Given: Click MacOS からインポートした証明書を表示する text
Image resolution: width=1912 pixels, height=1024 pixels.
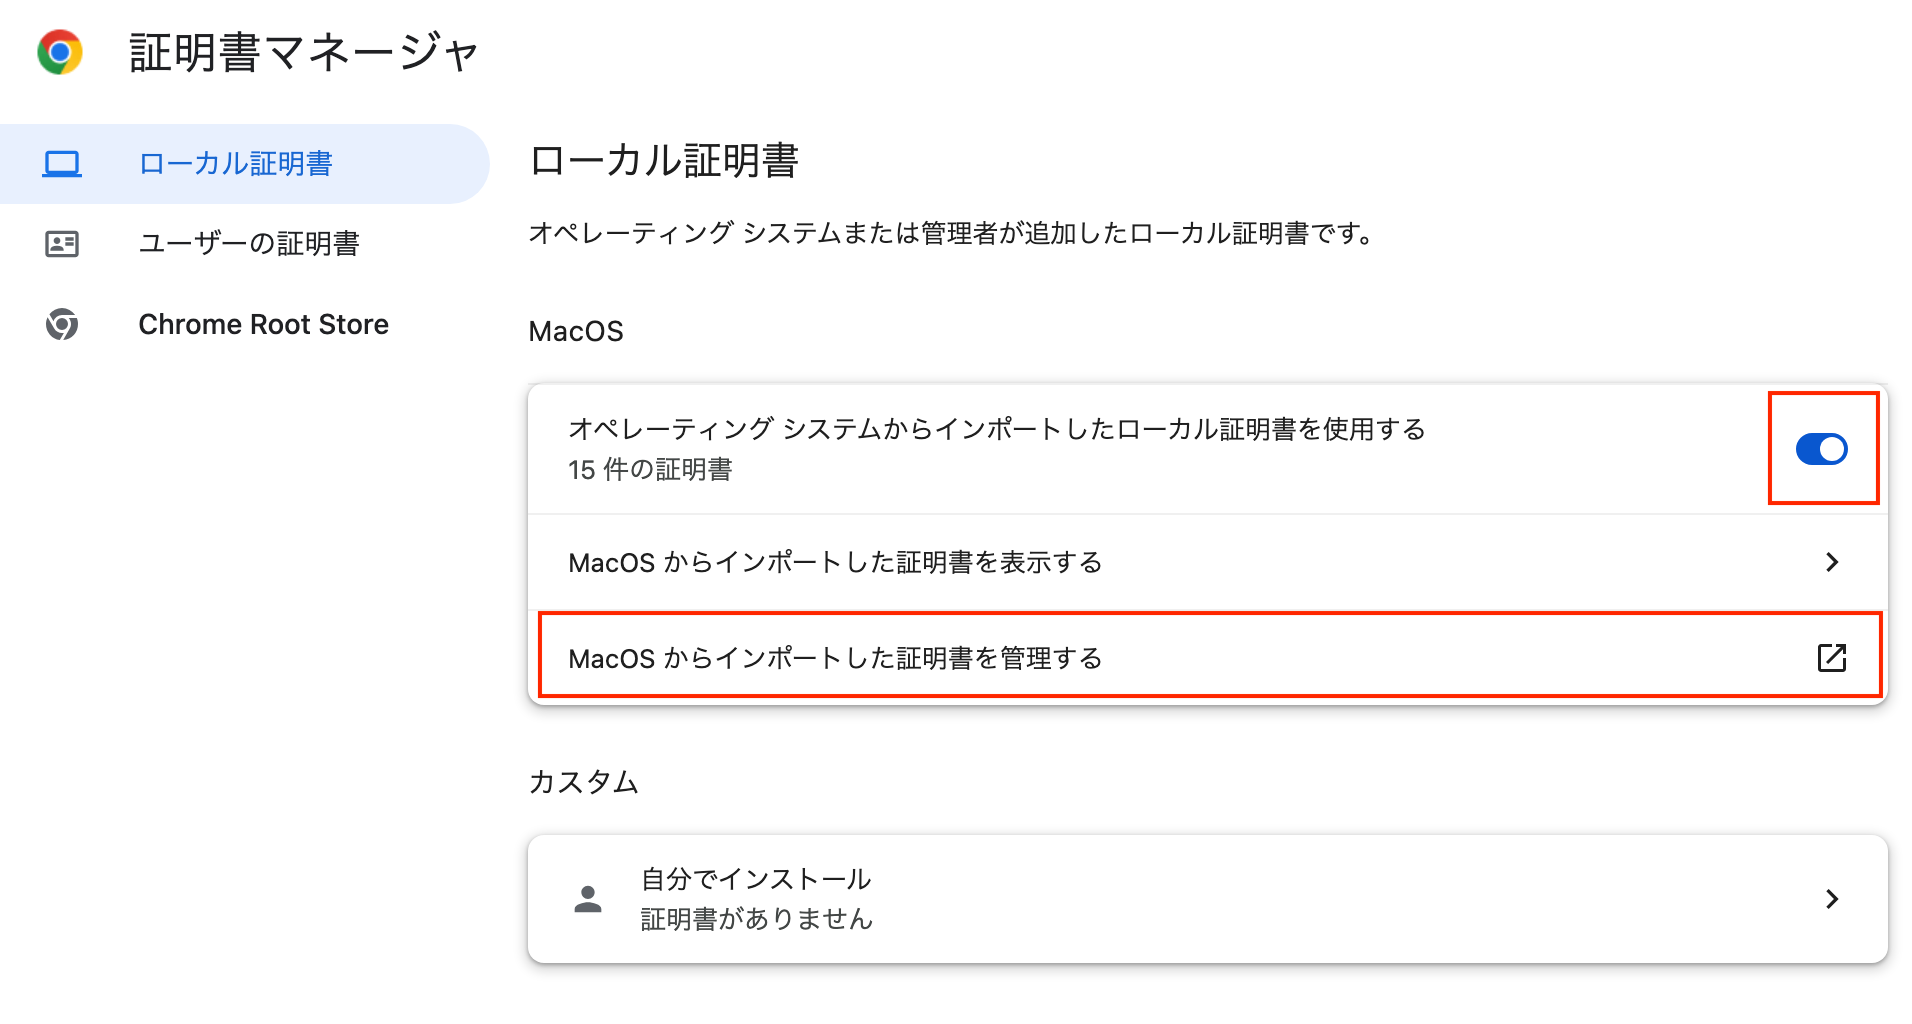Looking at the screenshot, I should coord(835,563).
